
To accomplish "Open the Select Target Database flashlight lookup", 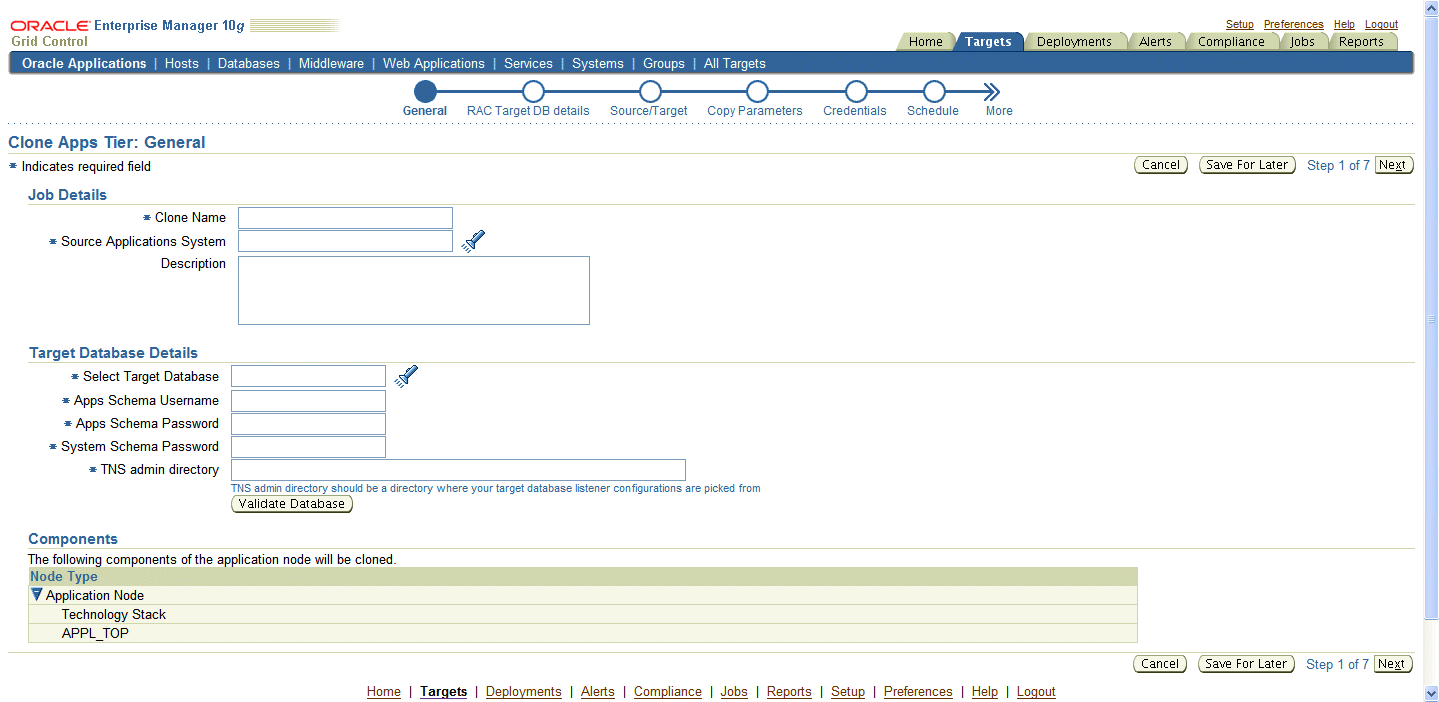I will coord(407,376).
